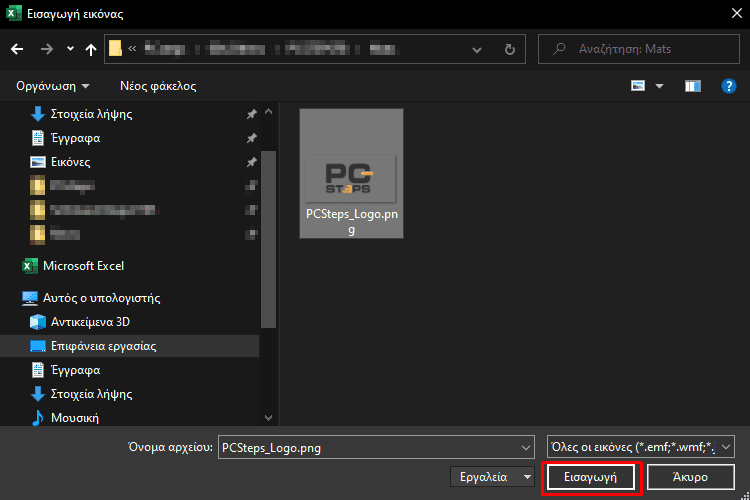Click the navigation pane scroll up arrow
The width and height of the screenshot is (750, 500).
point(268,111)
